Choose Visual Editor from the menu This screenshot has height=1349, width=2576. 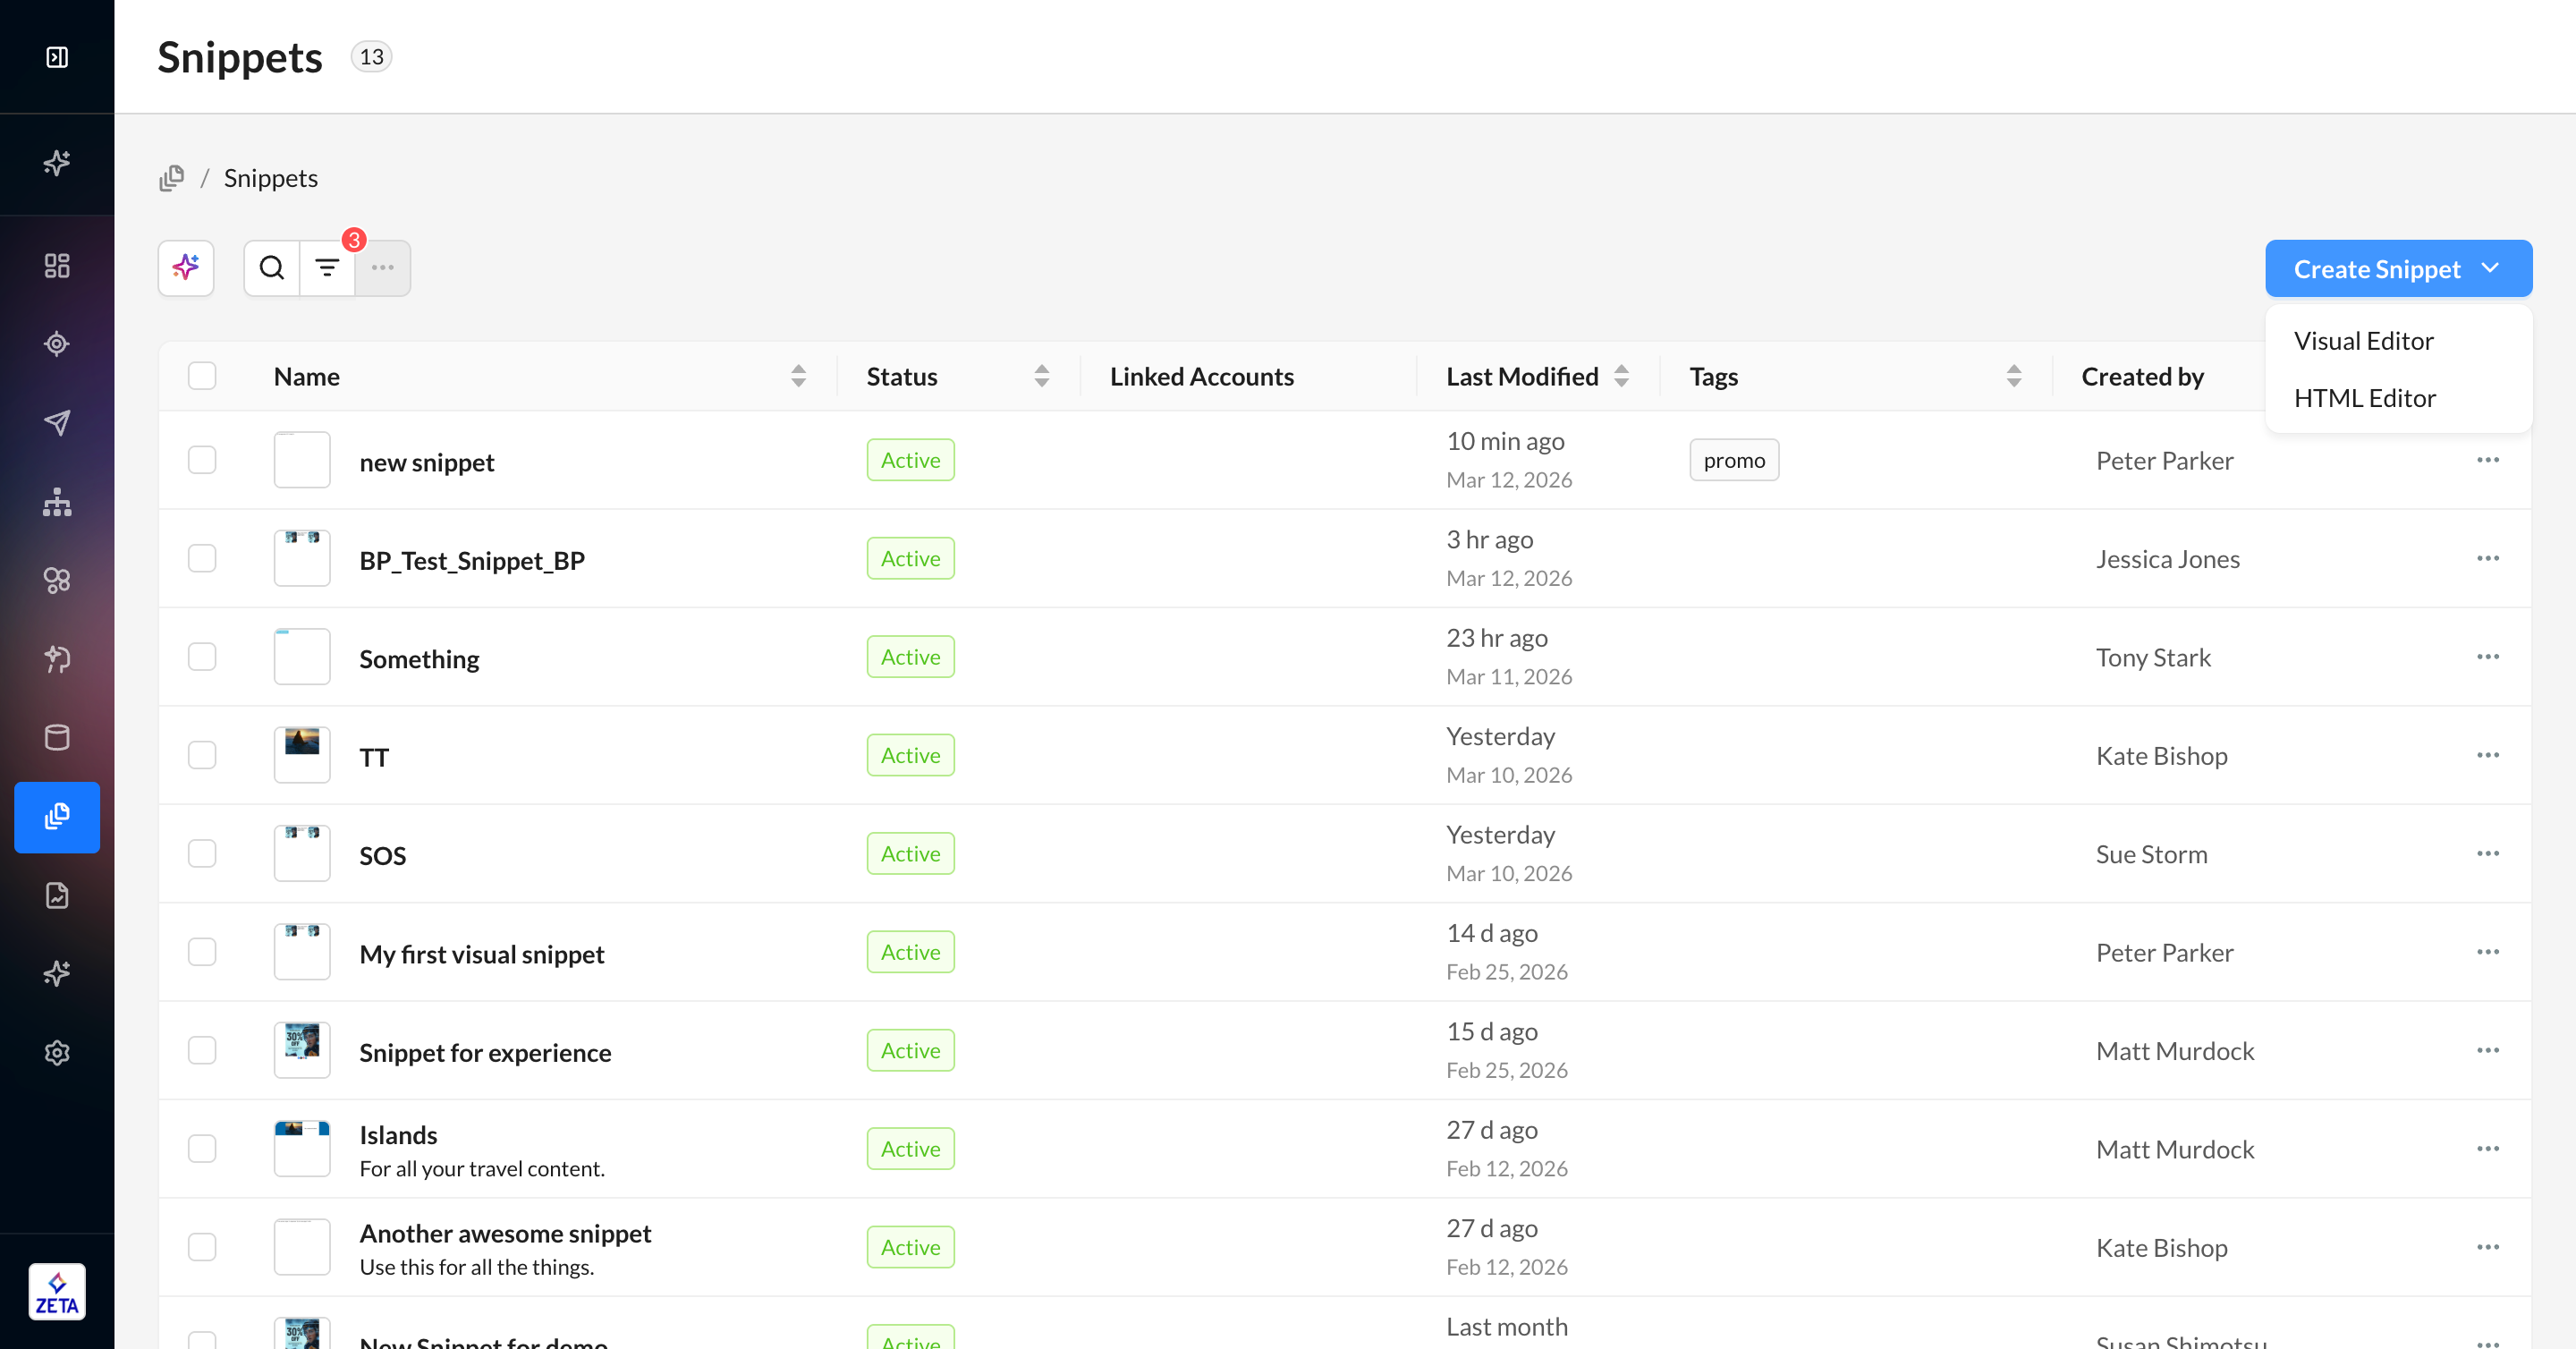tap(2363, 341)
